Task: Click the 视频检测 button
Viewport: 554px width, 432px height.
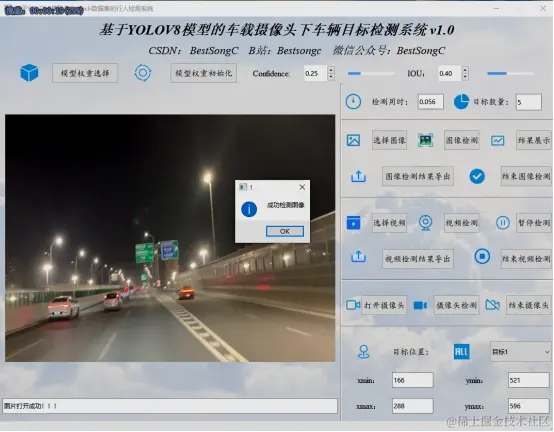Action: tap(461, 223)
